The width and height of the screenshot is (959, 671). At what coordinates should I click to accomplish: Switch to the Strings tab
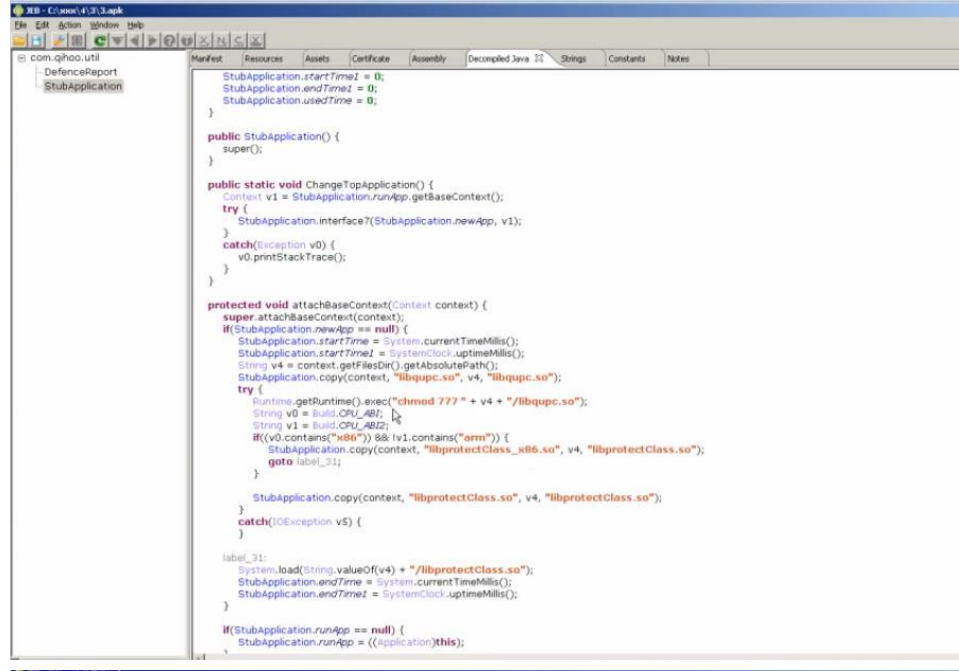point(573,59)
